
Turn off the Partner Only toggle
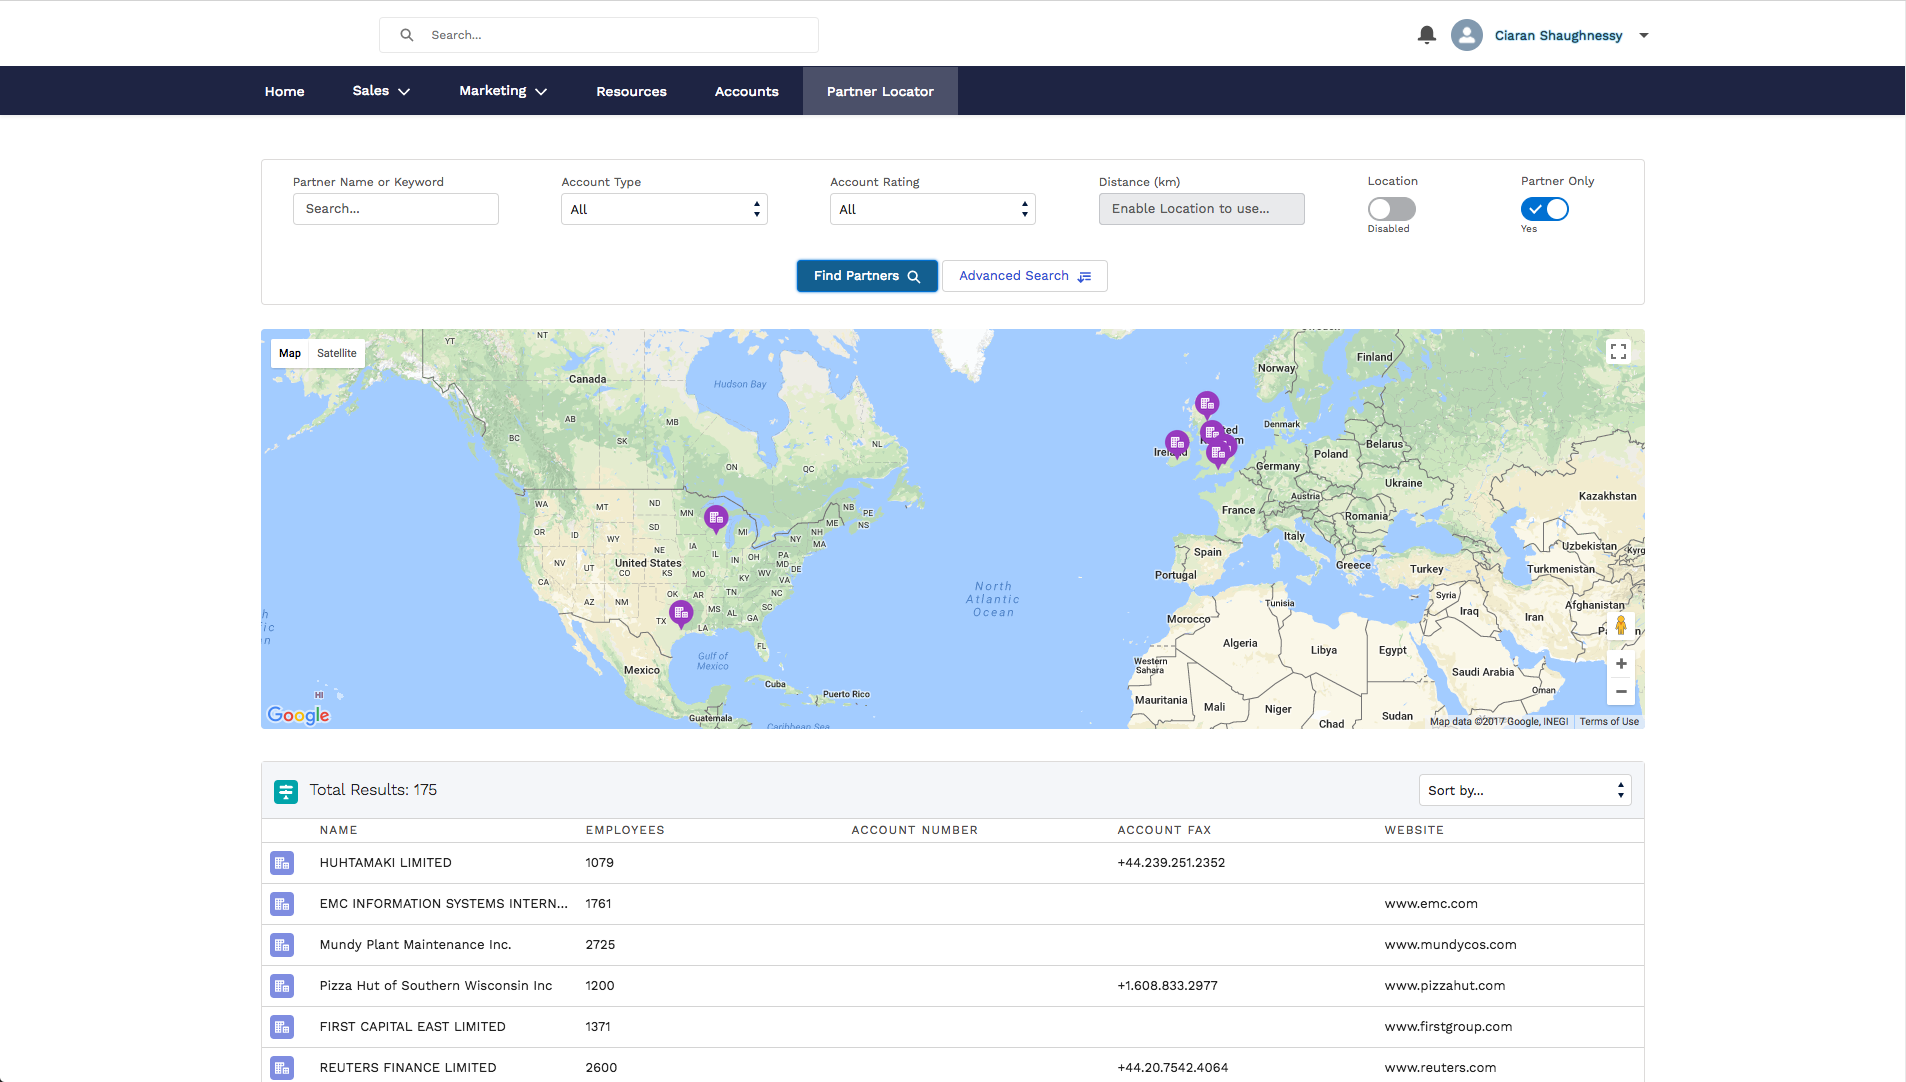tap(1544, 209)
